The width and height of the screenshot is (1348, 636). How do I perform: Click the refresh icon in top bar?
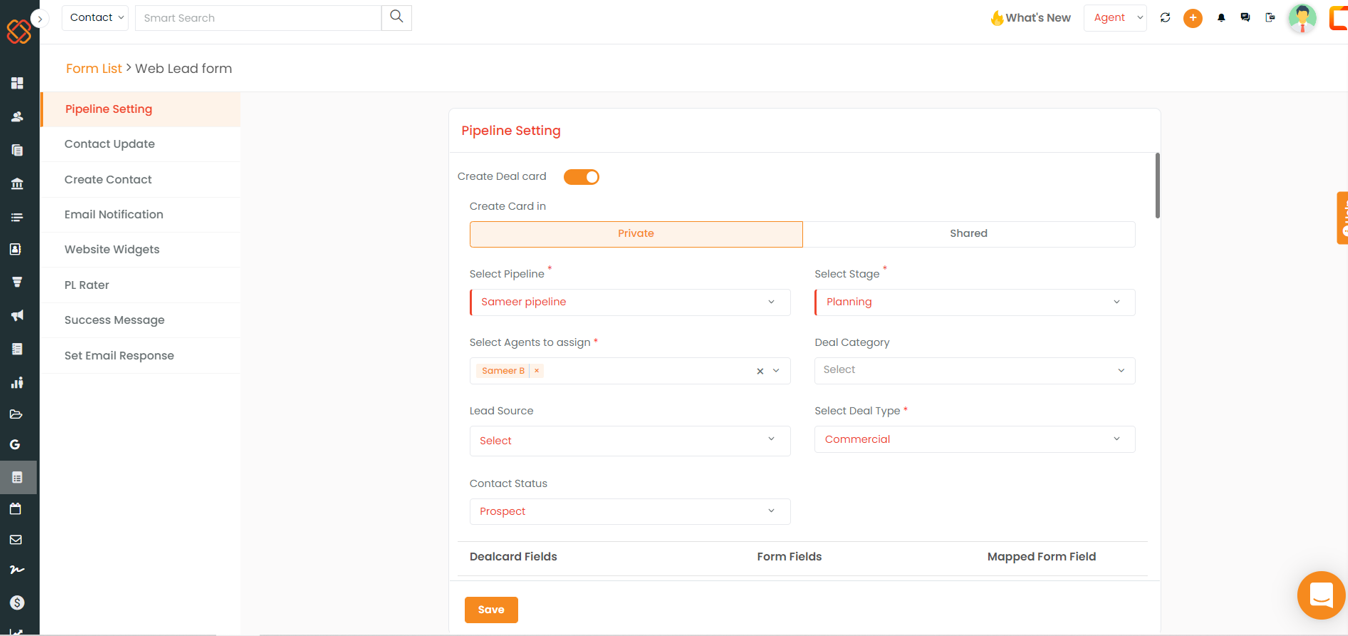[1165, 18]
